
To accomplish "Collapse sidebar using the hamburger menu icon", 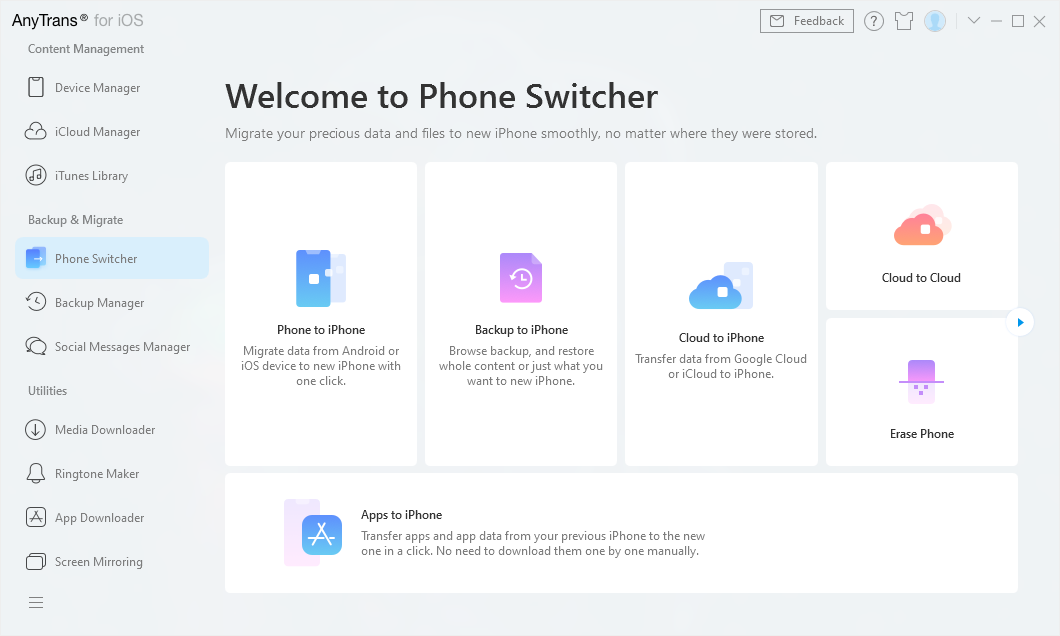I will point(36,602).
